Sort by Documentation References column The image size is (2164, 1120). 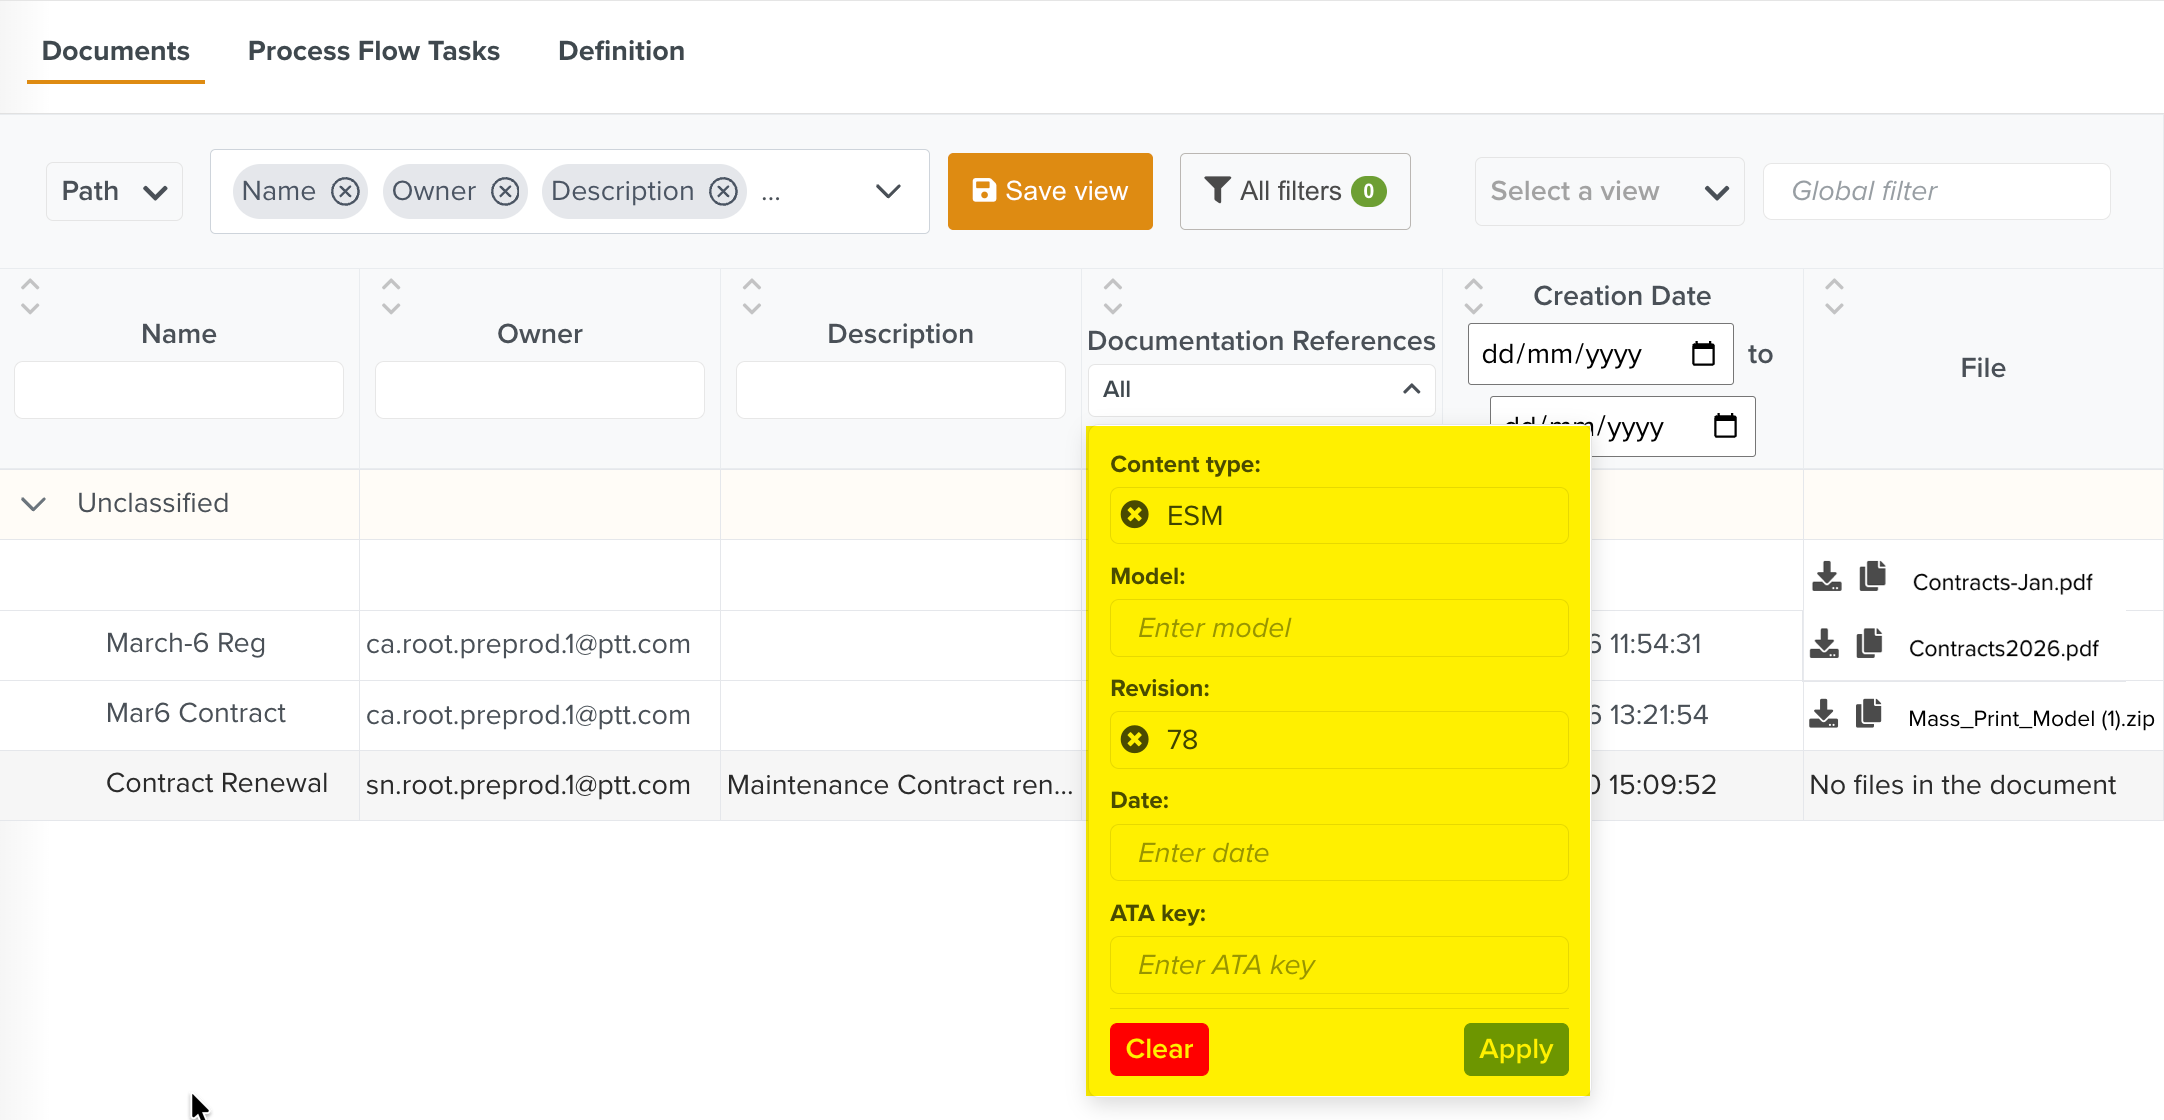pos(1113,296)
